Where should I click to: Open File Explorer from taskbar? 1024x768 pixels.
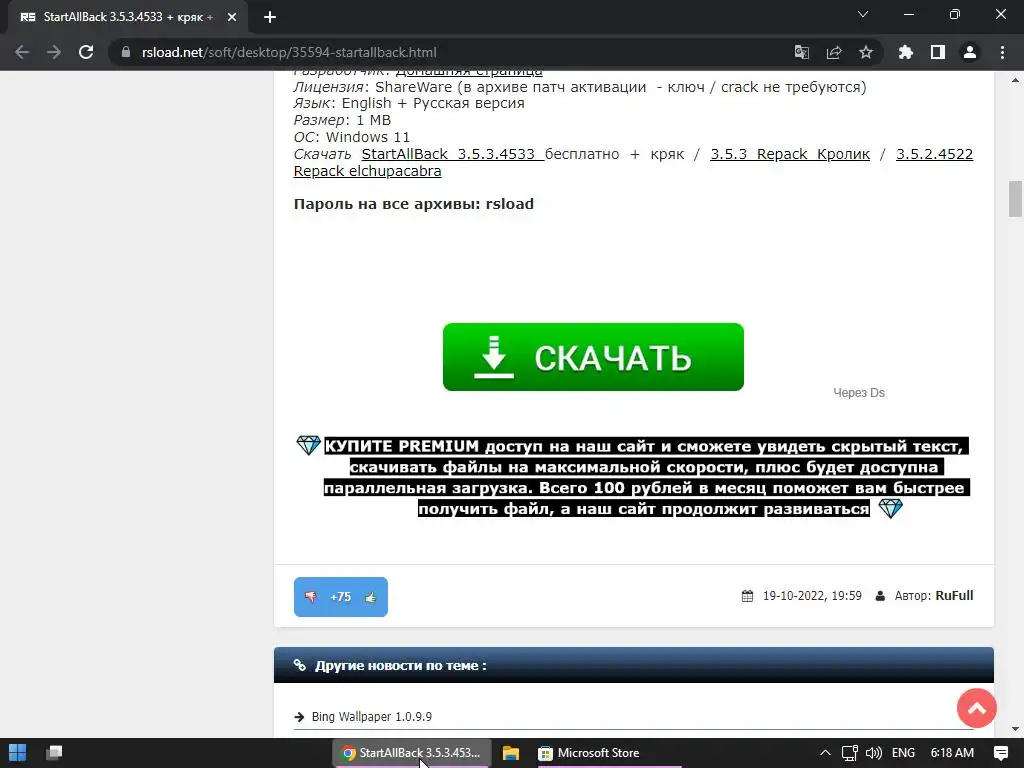click(x=511, y=753)
